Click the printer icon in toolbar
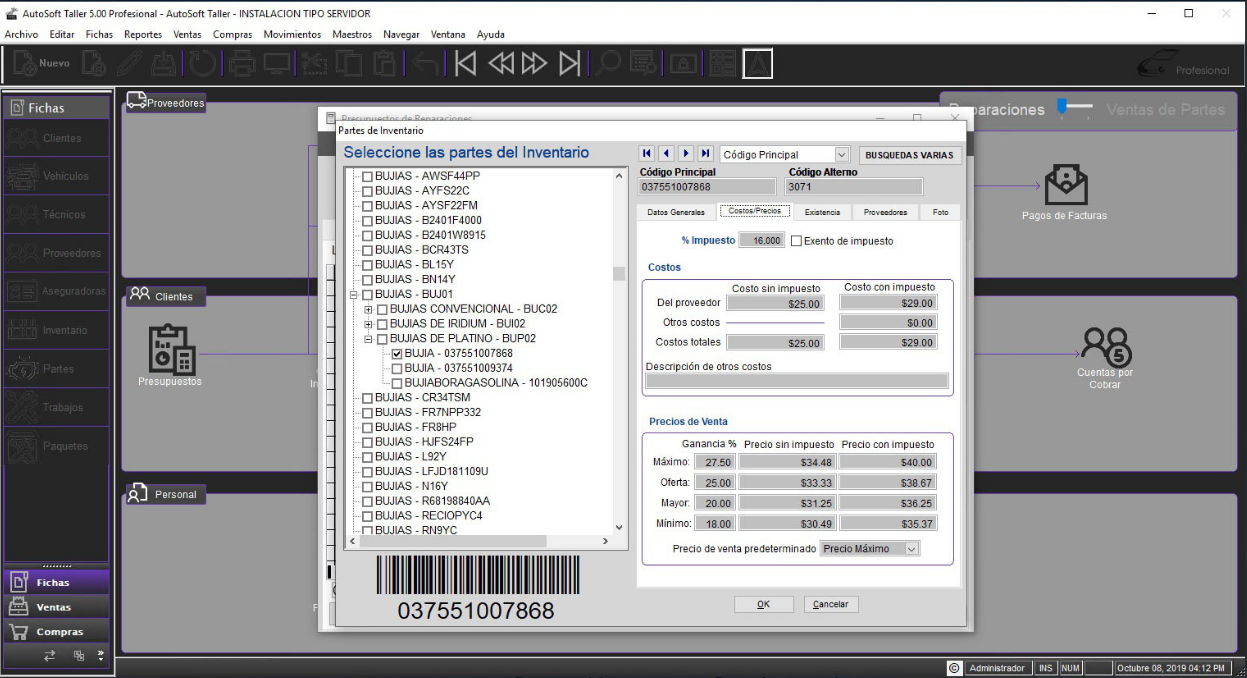Viewport: 1247px width, 678px height. pos(241,64)
